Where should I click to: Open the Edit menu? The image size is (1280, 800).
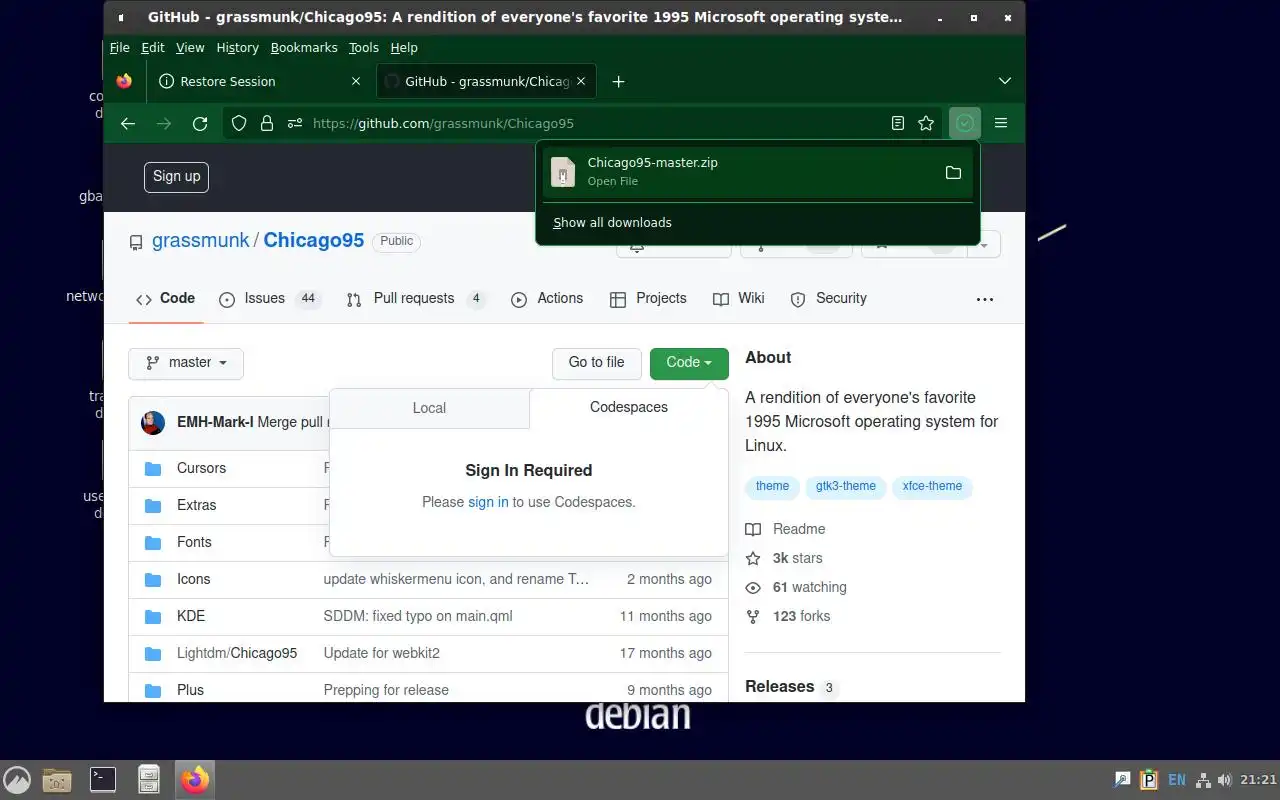click(153, 47)
